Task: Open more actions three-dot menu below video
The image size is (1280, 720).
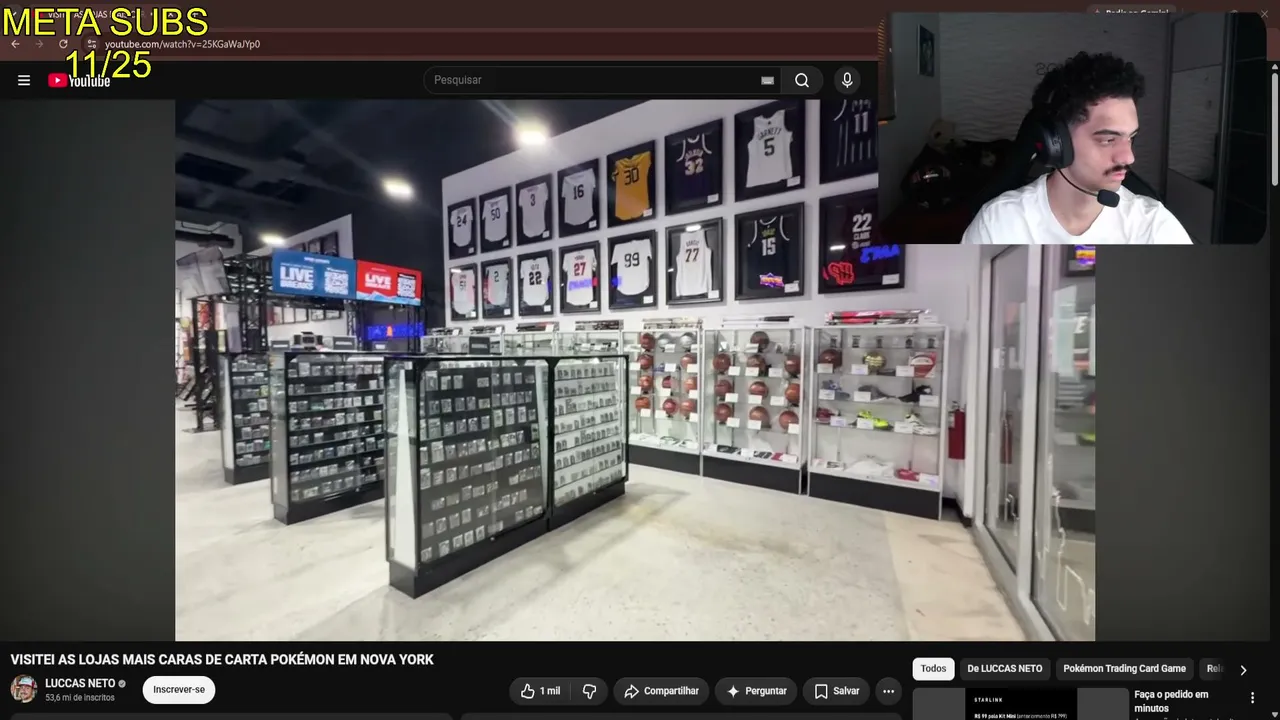Action: tap(888, 691)
